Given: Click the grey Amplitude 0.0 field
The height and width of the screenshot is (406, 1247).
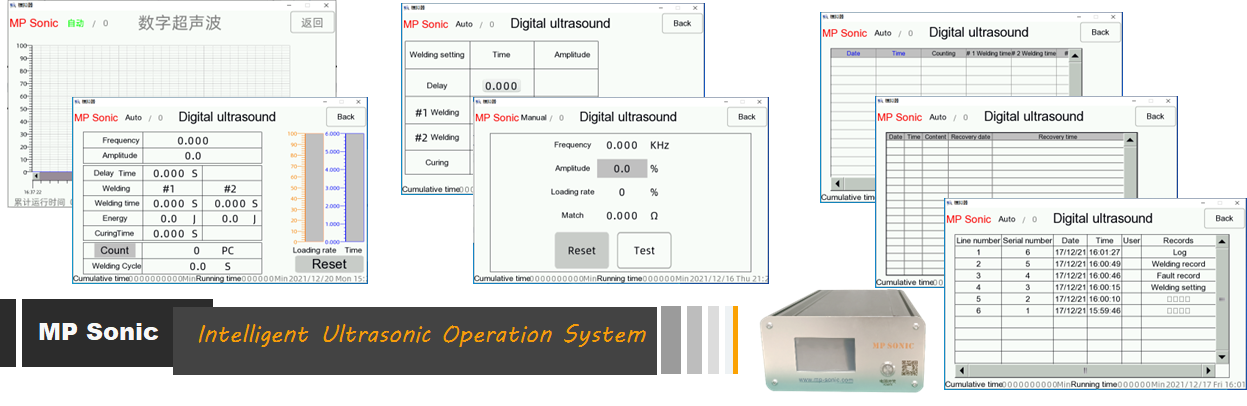Looking at the screenshot, I should [622, 169].
